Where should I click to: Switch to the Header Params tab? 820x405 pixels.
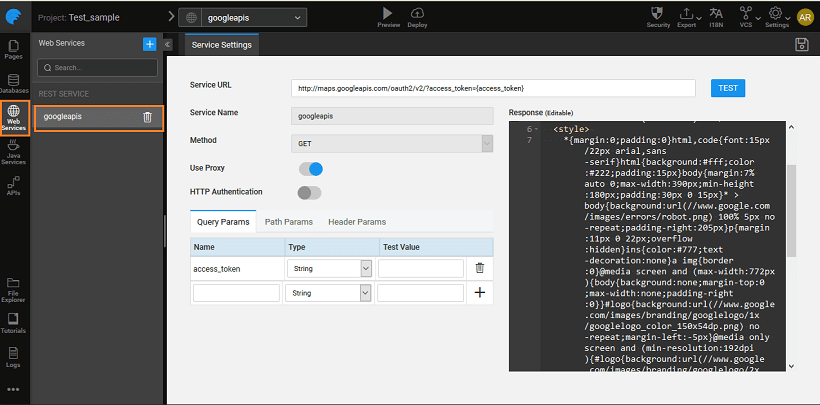point(357,222)
